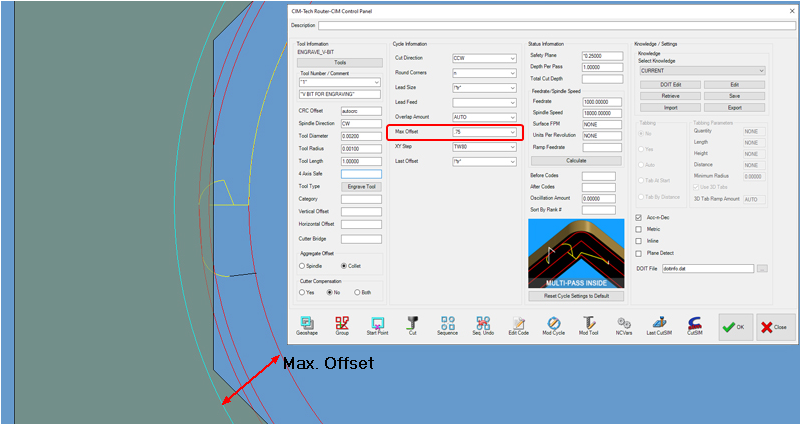The image size is (800, 424).
Task: Click the Calculate button
Action: (576, 160)
